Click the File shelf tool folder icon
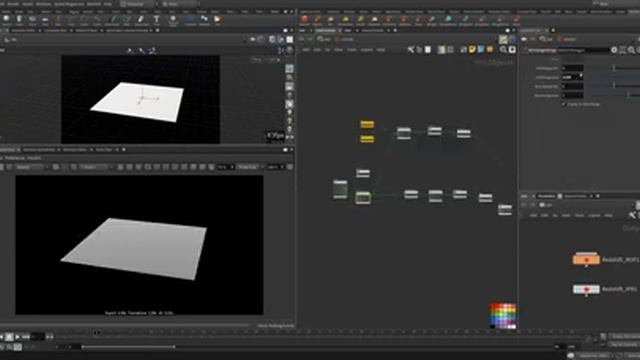 [217, 19]
